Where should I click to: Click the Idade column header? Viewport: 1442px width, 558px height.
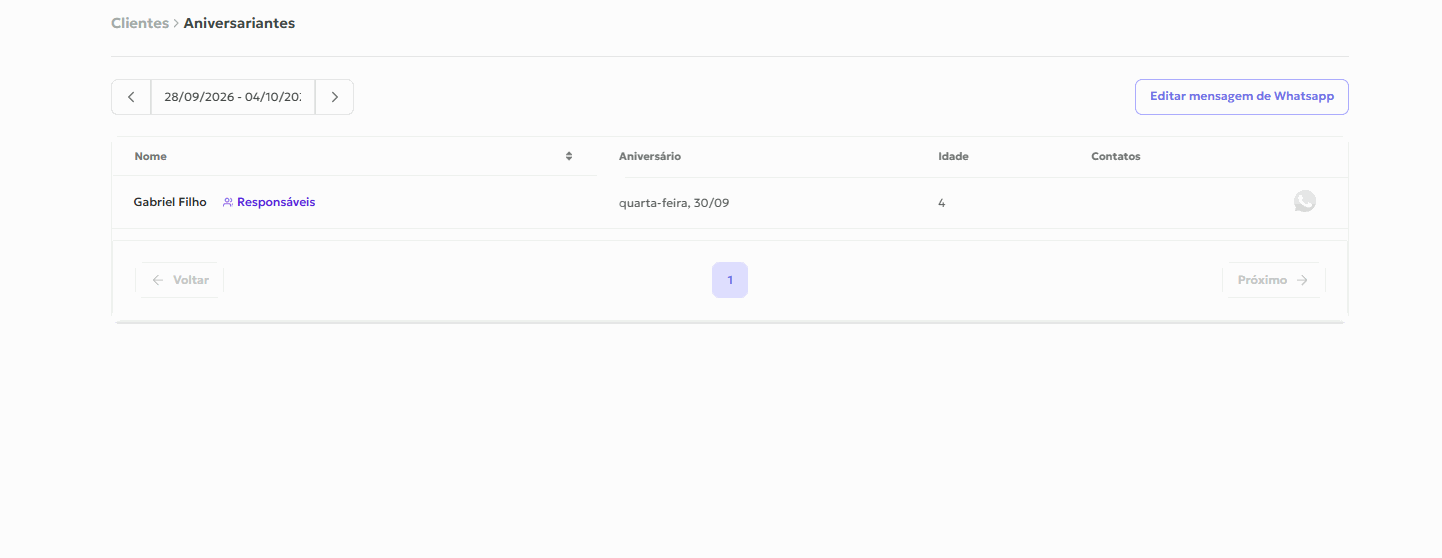tap(953, 156)
